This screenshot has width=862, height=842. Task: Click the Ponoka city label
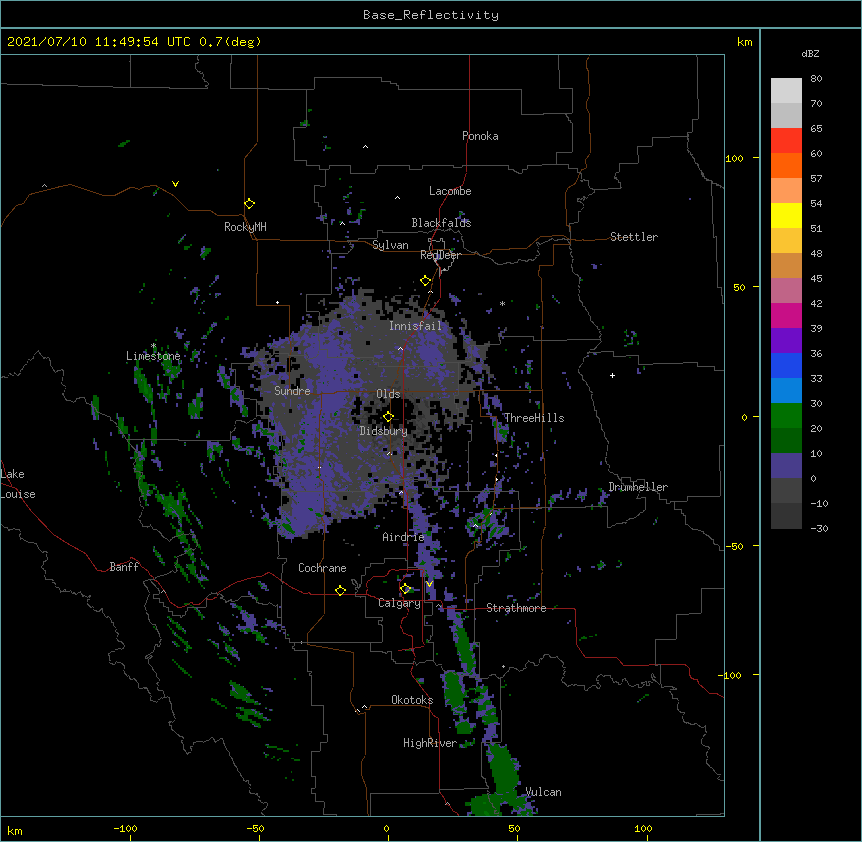coord(480,136)
